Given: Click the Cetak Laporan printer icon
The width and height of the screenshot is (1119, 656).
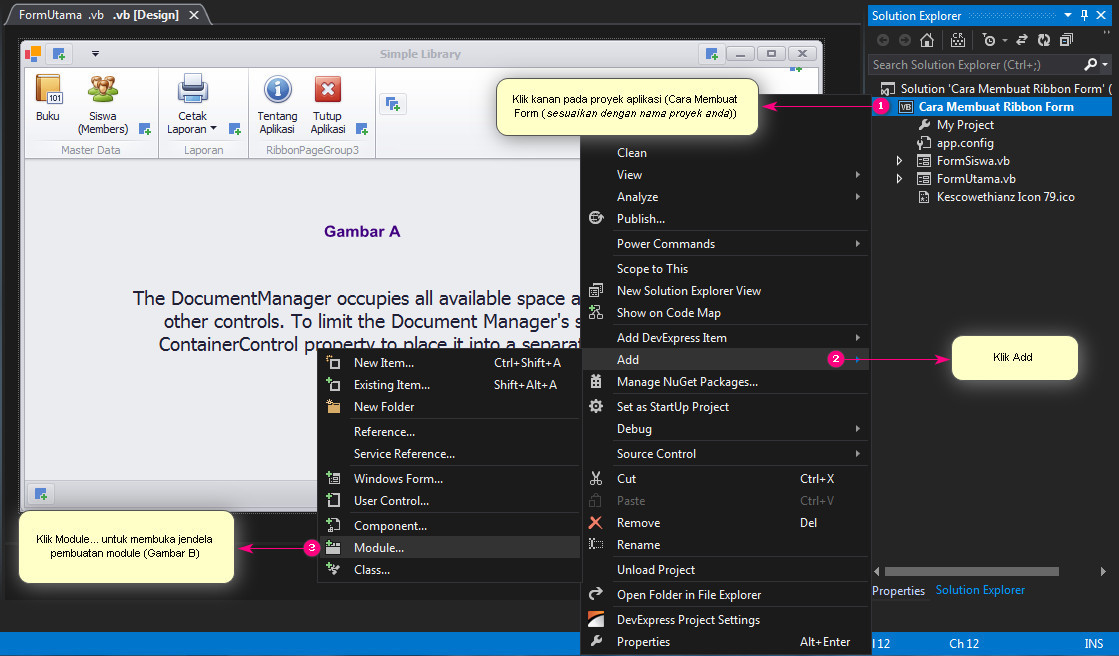Looking at the screenshot, I should coord(192,89).
